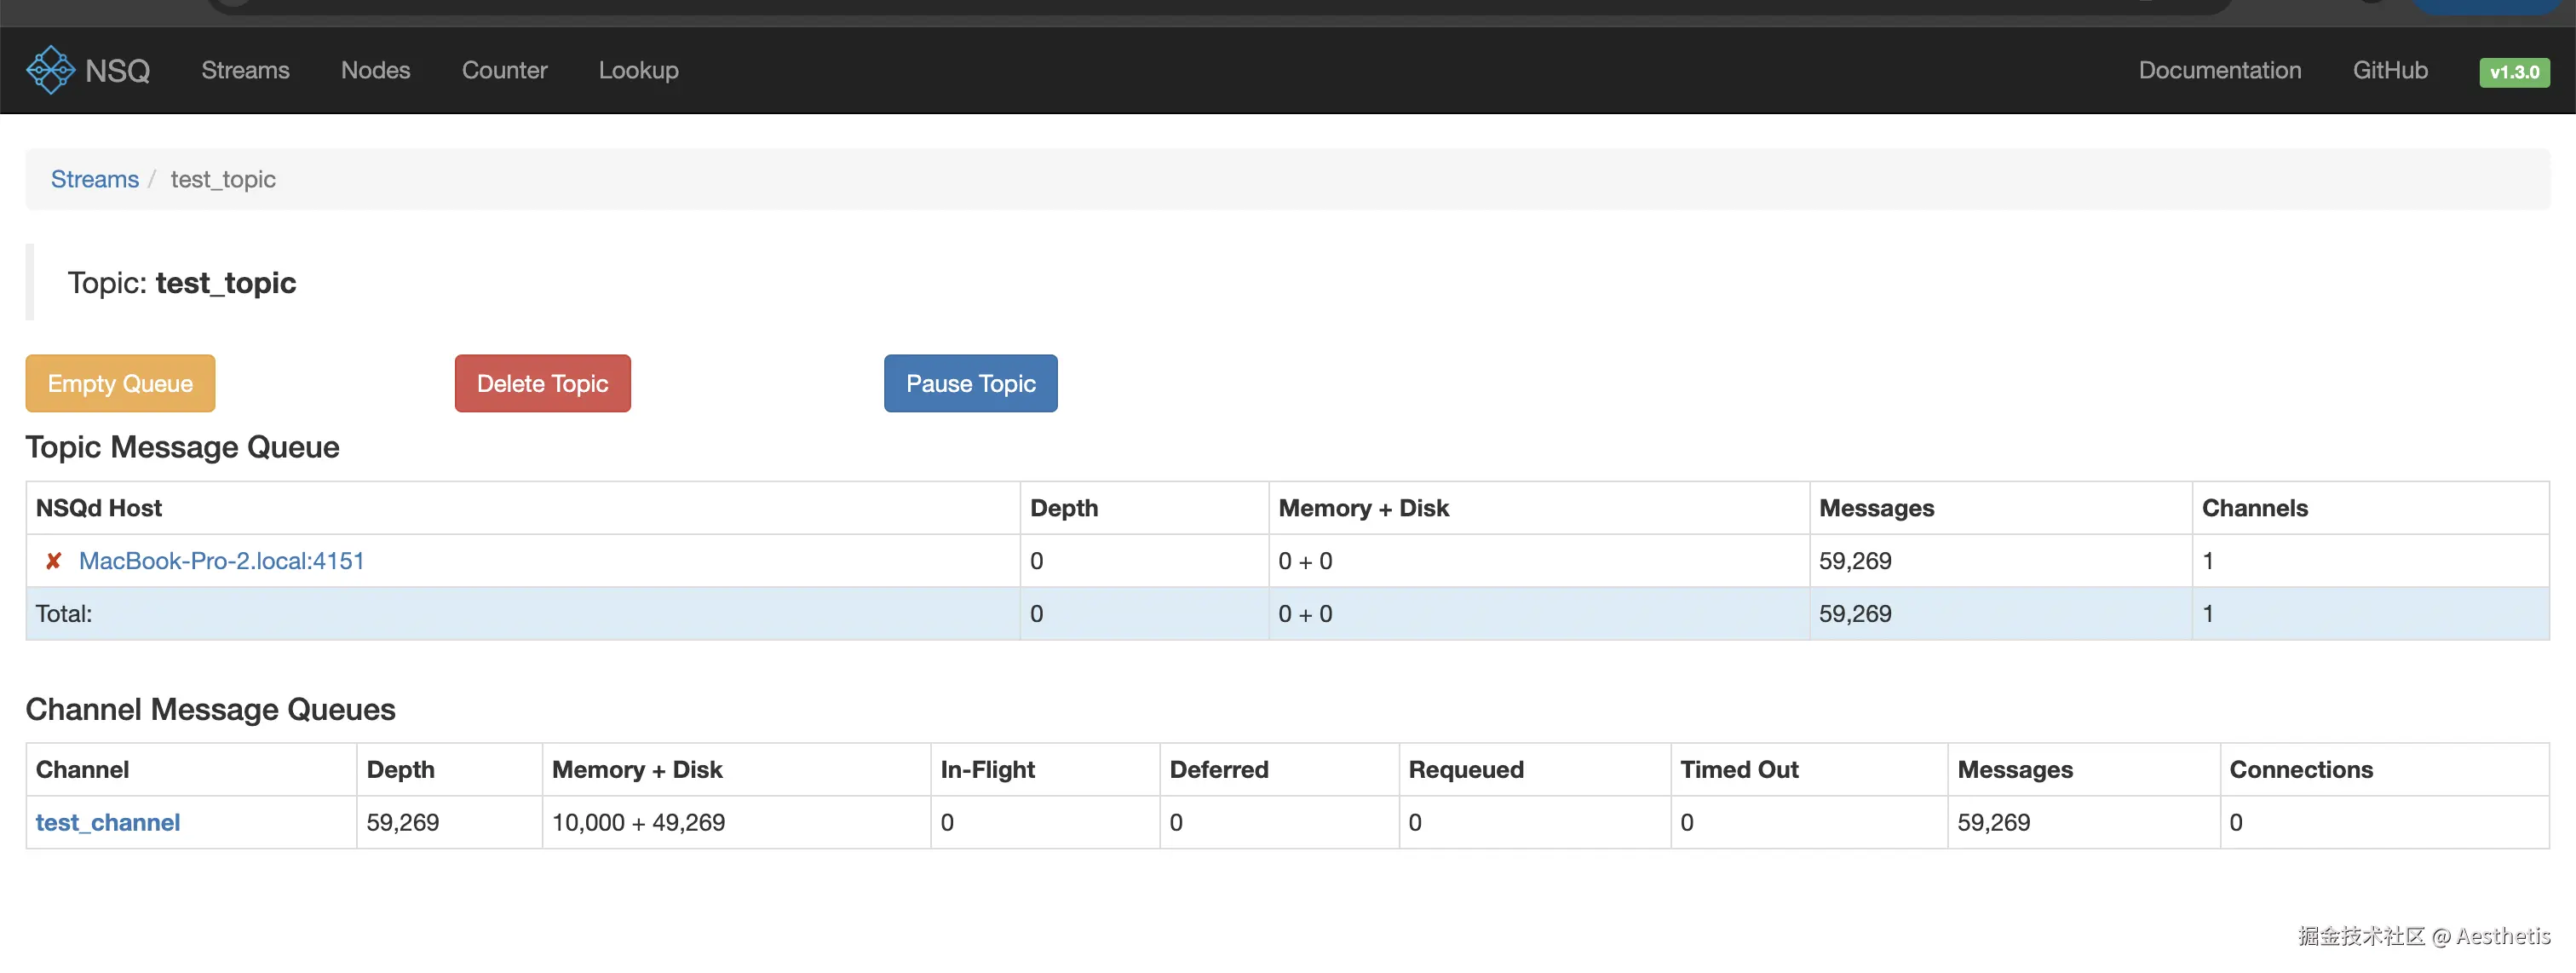
Task: Visit the GitHub link in navbar
Action: coord(2389,70)
